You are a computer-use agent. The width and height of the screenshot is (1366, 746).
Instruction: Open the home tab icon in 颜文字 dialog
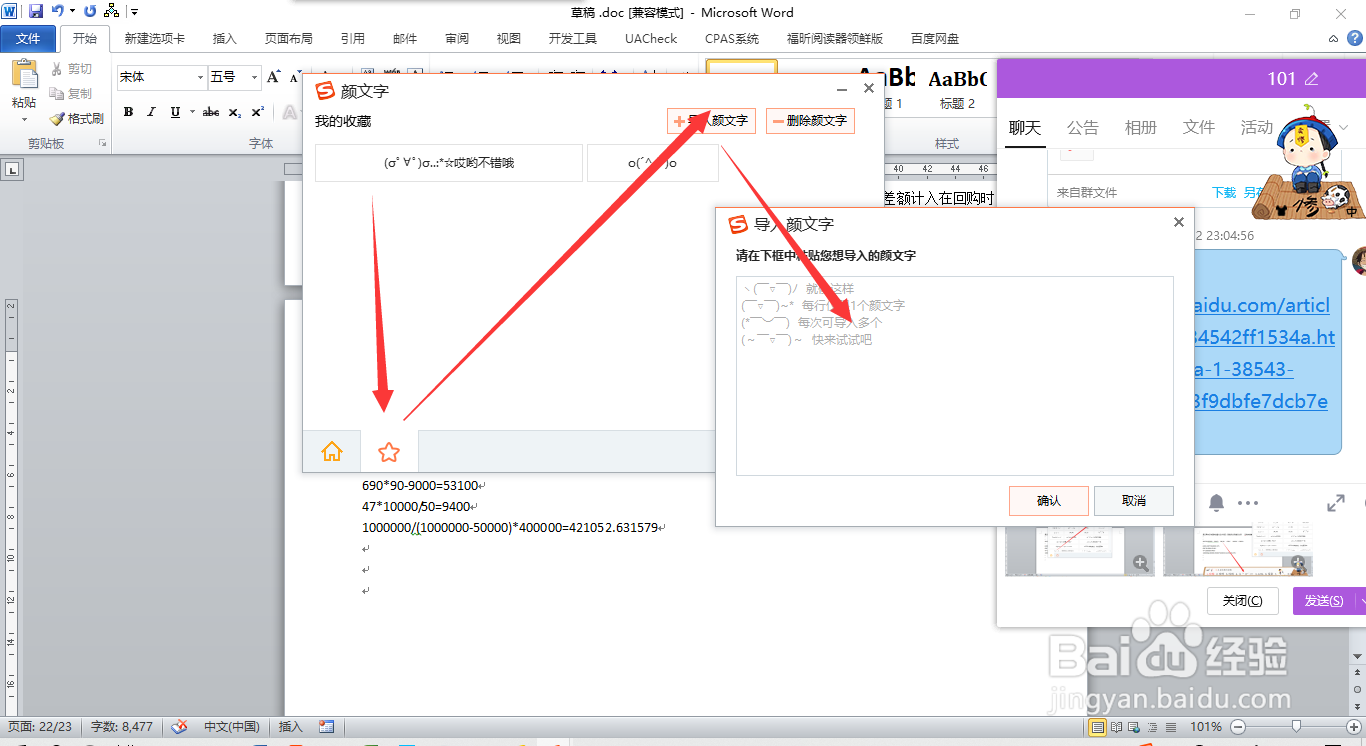pos(331,451)
